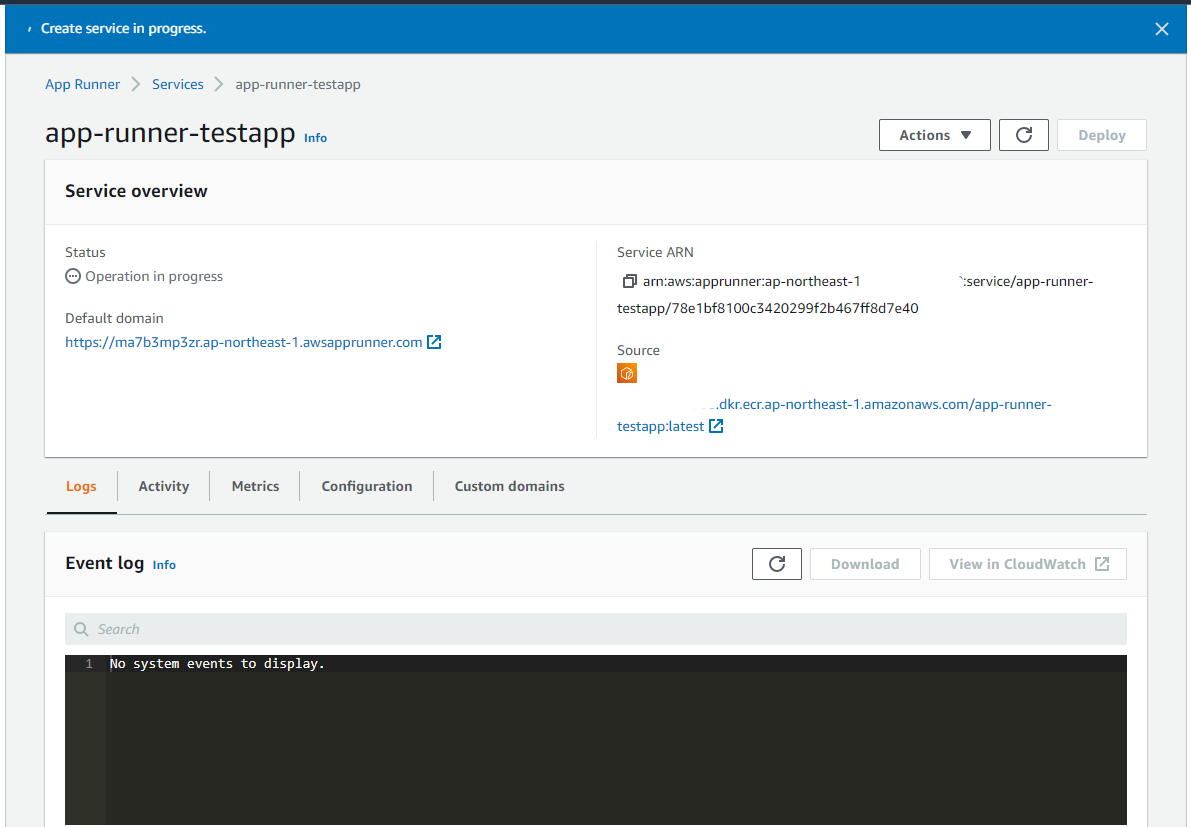Refresh the service overview page
This screenshot has height=827, width=1191.
tap(1023, 134)
